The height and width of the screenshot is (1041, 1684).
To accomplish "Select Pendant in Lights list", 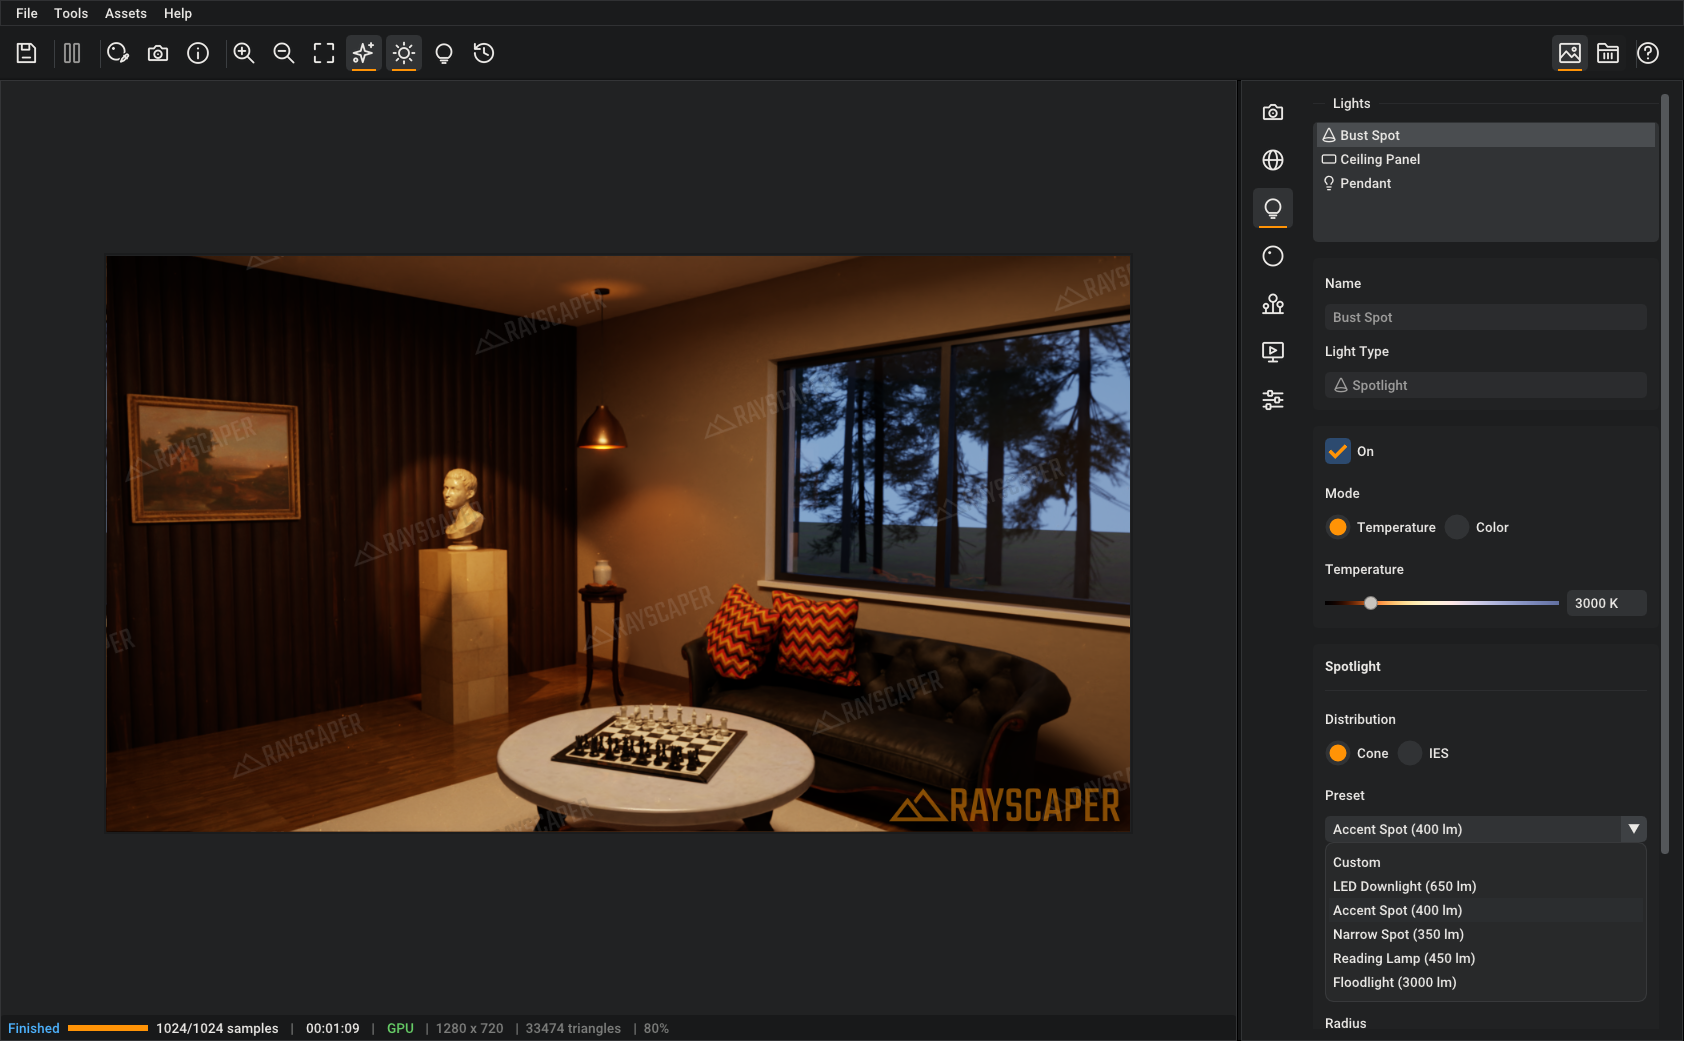I will [x=1485, y=183].
